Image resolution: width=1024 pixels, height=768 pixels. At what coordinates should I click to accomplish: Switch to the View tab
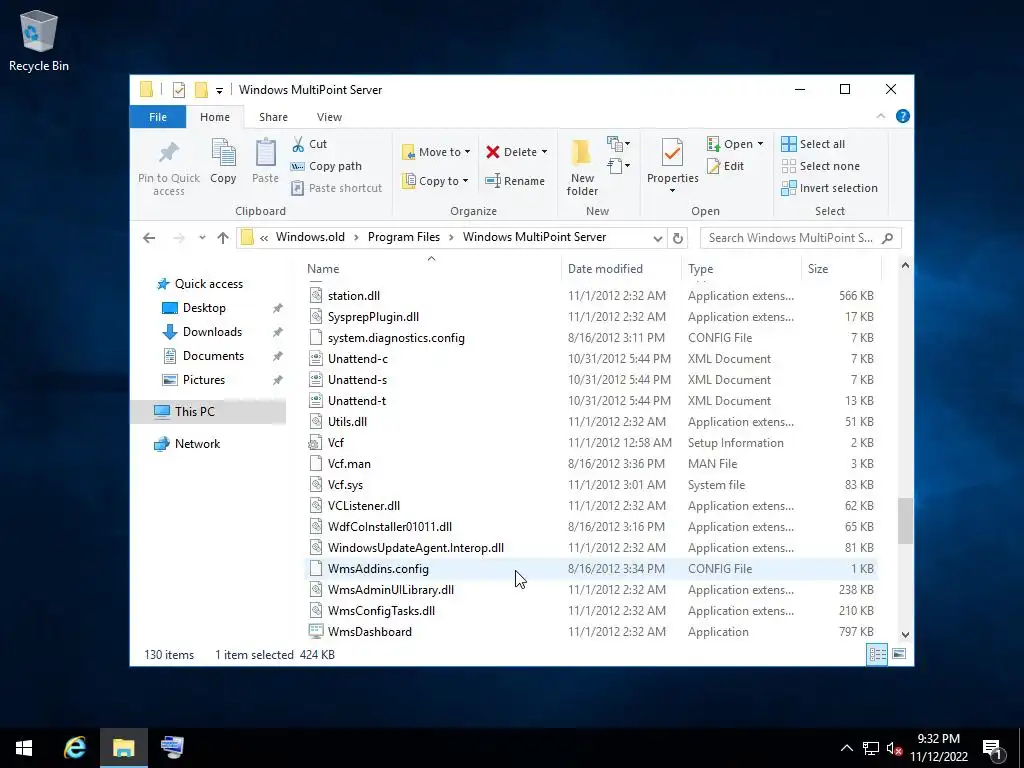click(329, 117)
